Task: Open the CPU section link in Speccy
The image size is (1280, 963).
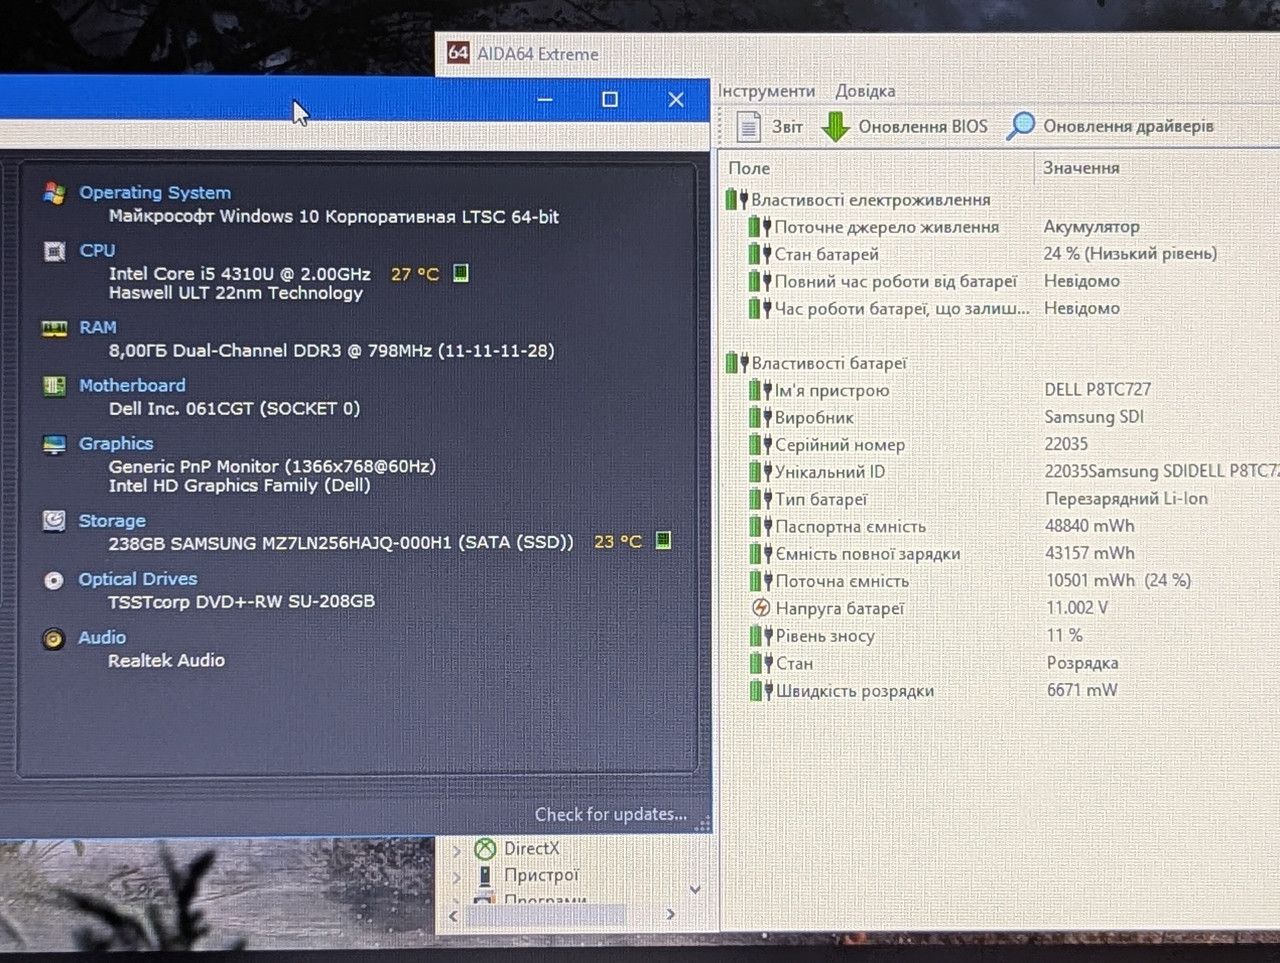Action: point(97,251)
